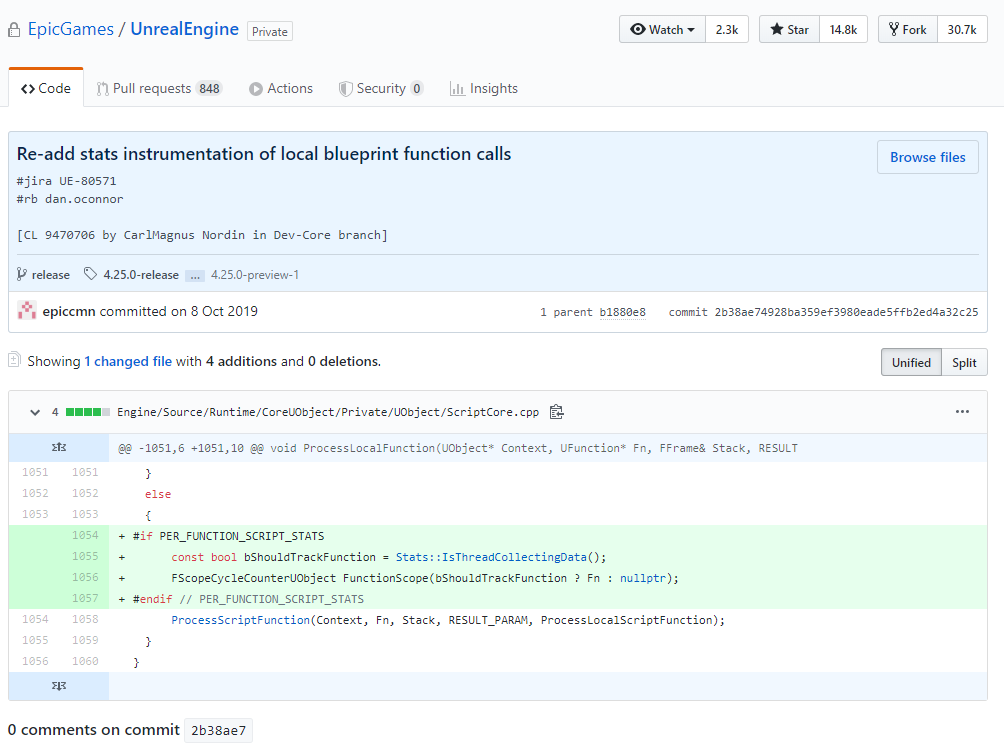This screenshot has width=1004, height=751.
Task: Open the 4.25.0-release tag
Action: 141,275
